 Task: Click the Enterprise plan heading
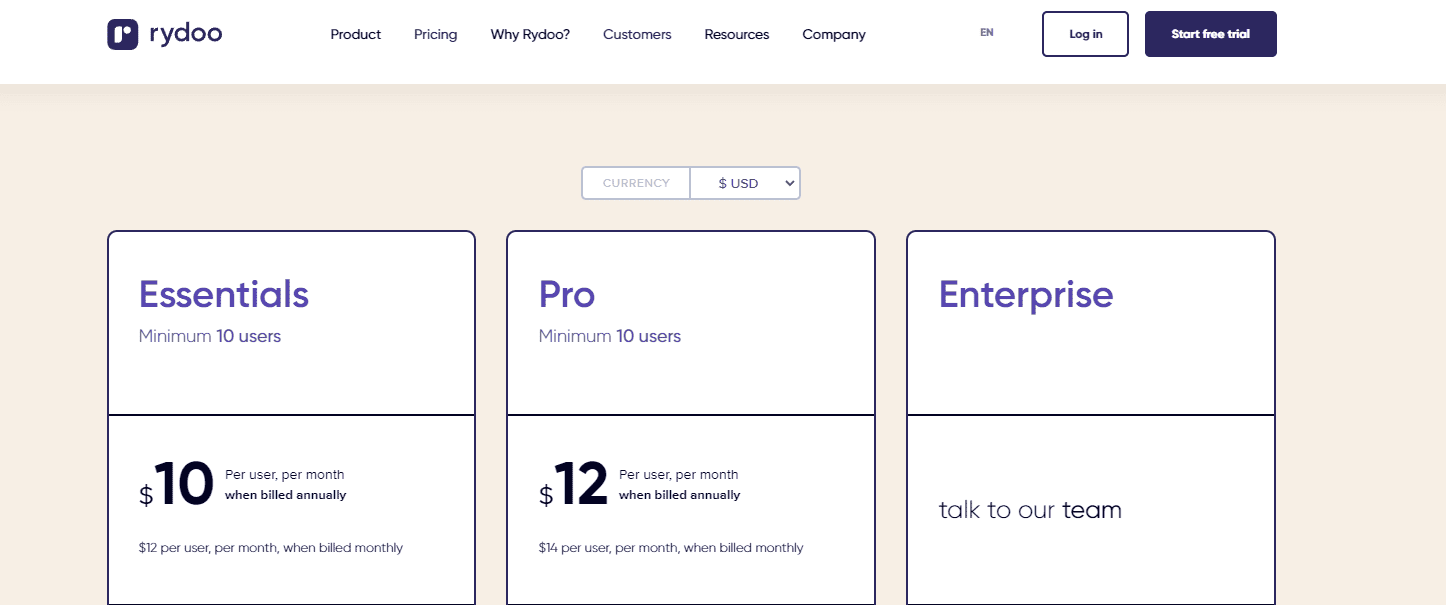[1026, 294]
